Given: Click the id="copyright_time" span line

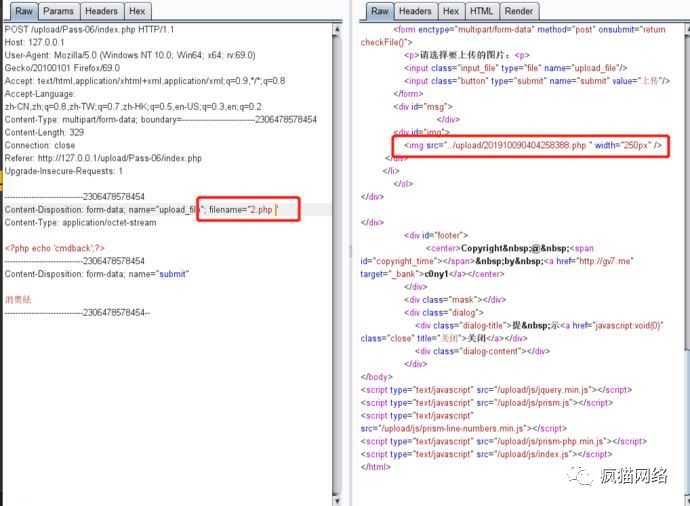Looking at the screenshot, I should 497,261.
